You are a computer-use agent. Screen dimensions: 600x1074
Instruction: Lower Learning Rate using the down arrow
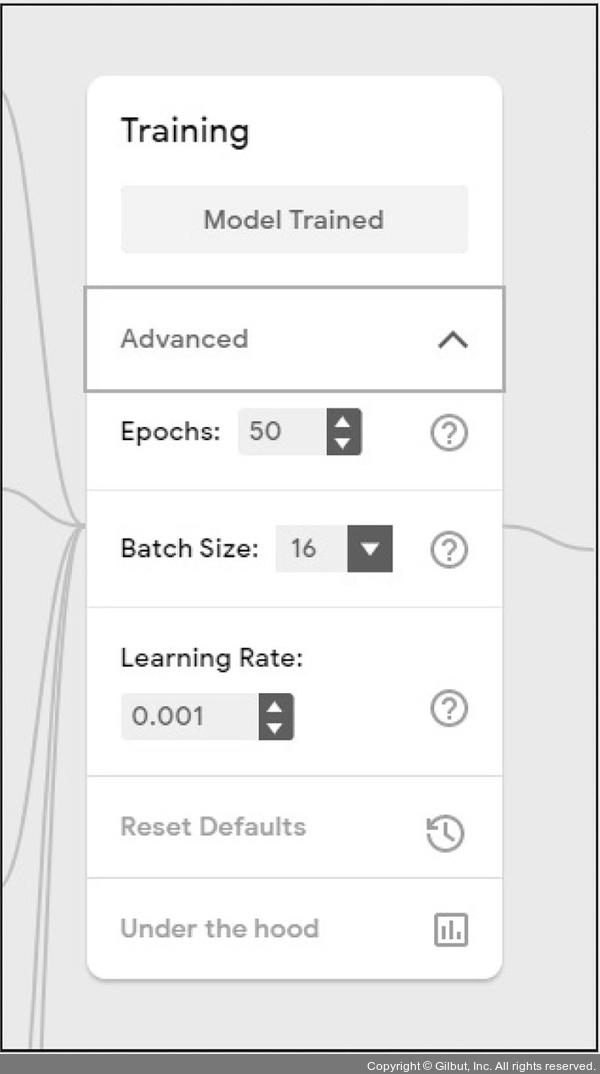(276, 727)
